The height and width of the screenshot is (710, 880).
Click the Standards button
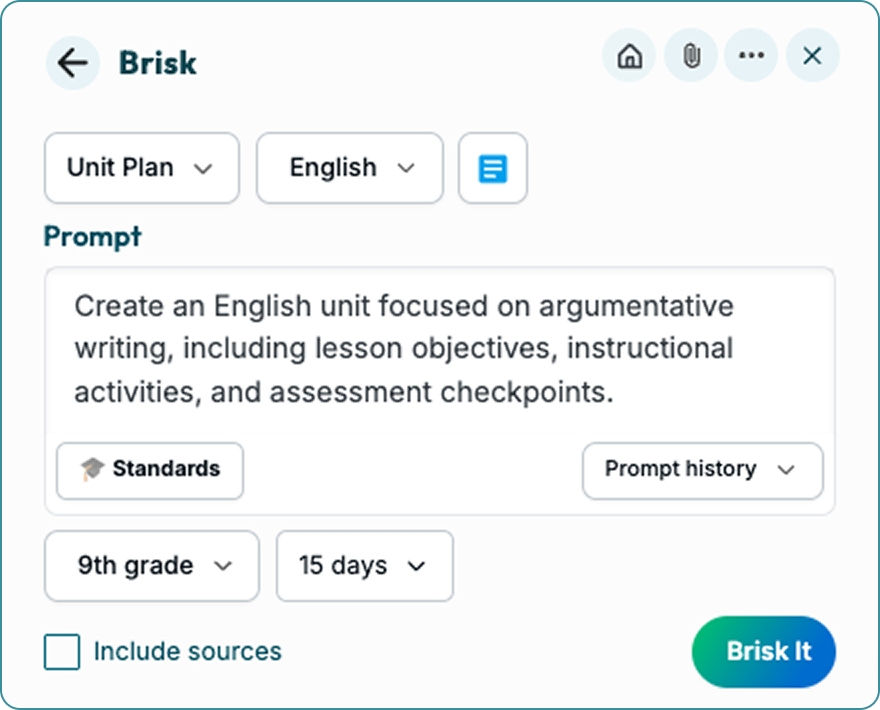[x=150, y=470]
